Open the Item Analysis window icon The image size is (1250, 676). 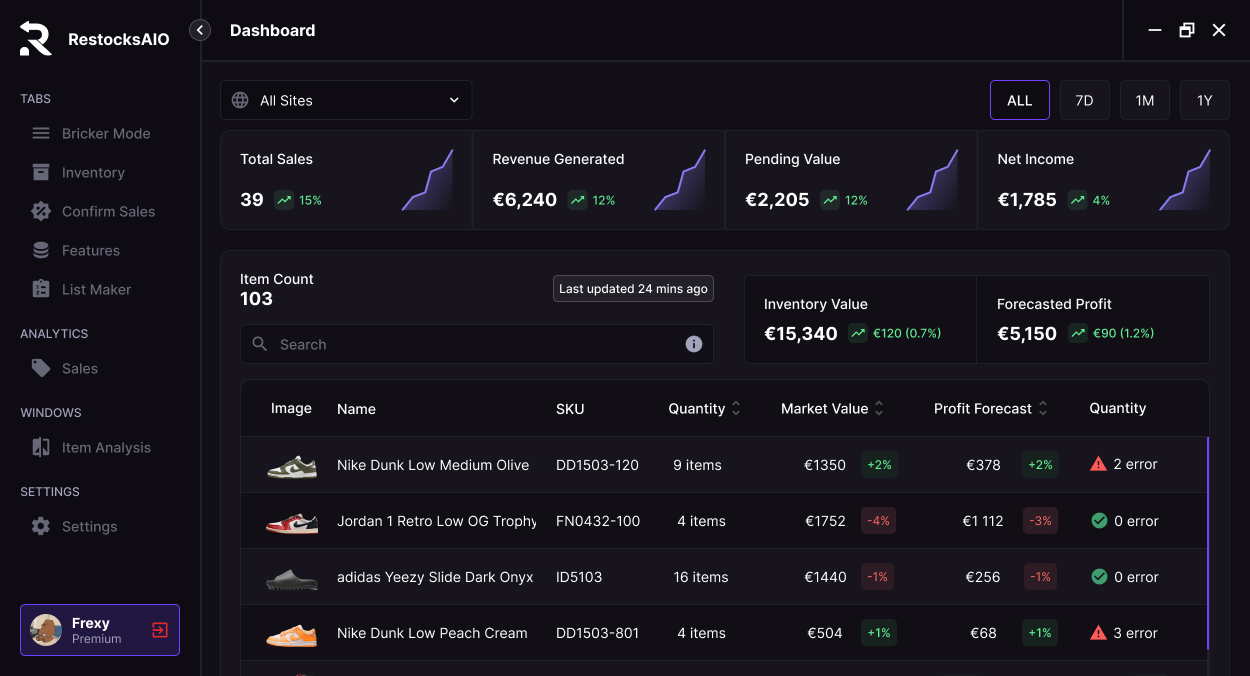pos(40,447)
